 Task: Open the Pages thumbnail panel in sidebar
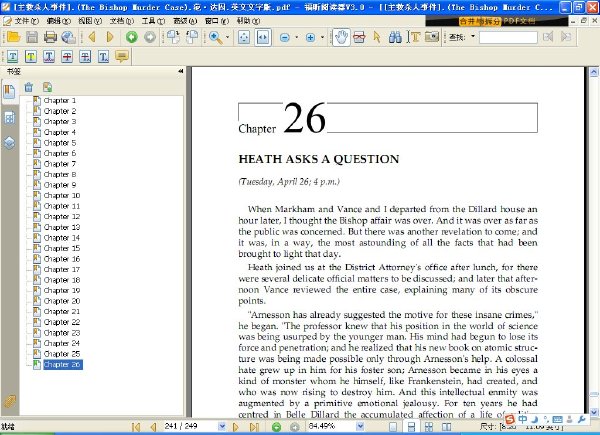(x=9, y=118)
